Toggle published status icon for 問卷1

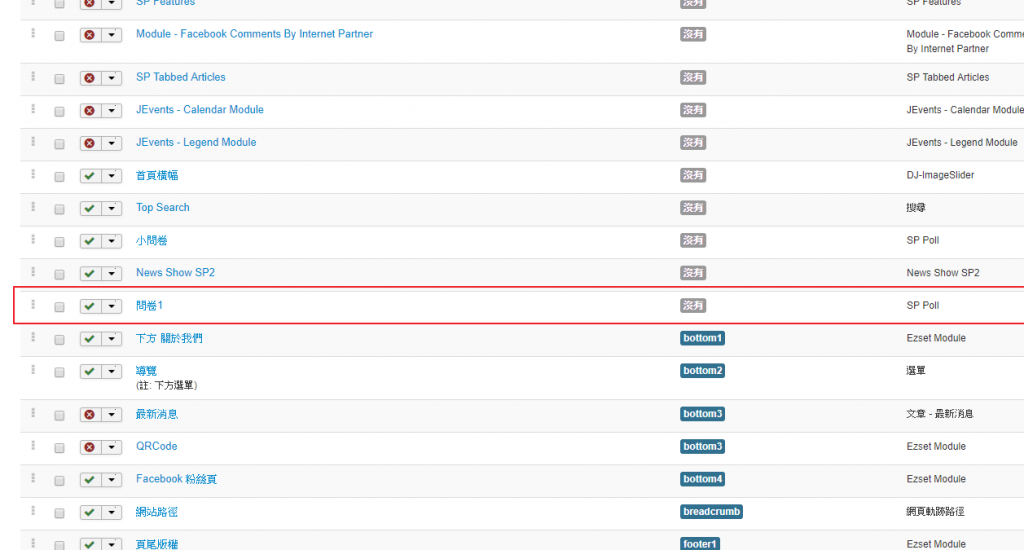[x=90, y=306]
